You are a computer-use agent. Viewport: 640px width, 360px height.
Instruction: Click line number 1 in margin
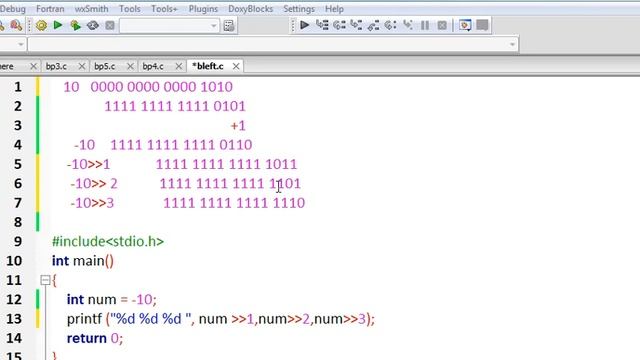coord(18,87)
